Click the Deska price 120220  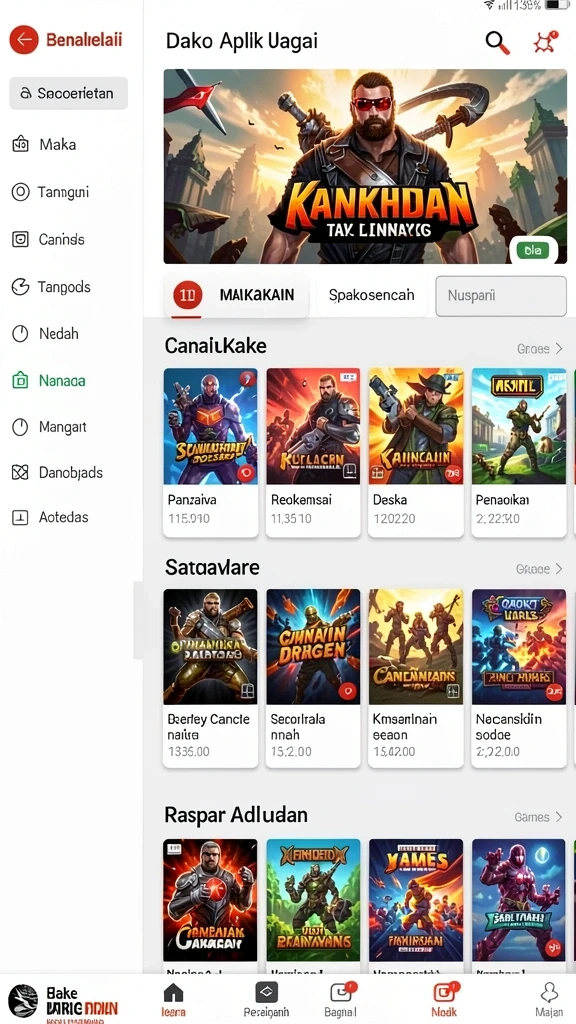tap(394, 519)
